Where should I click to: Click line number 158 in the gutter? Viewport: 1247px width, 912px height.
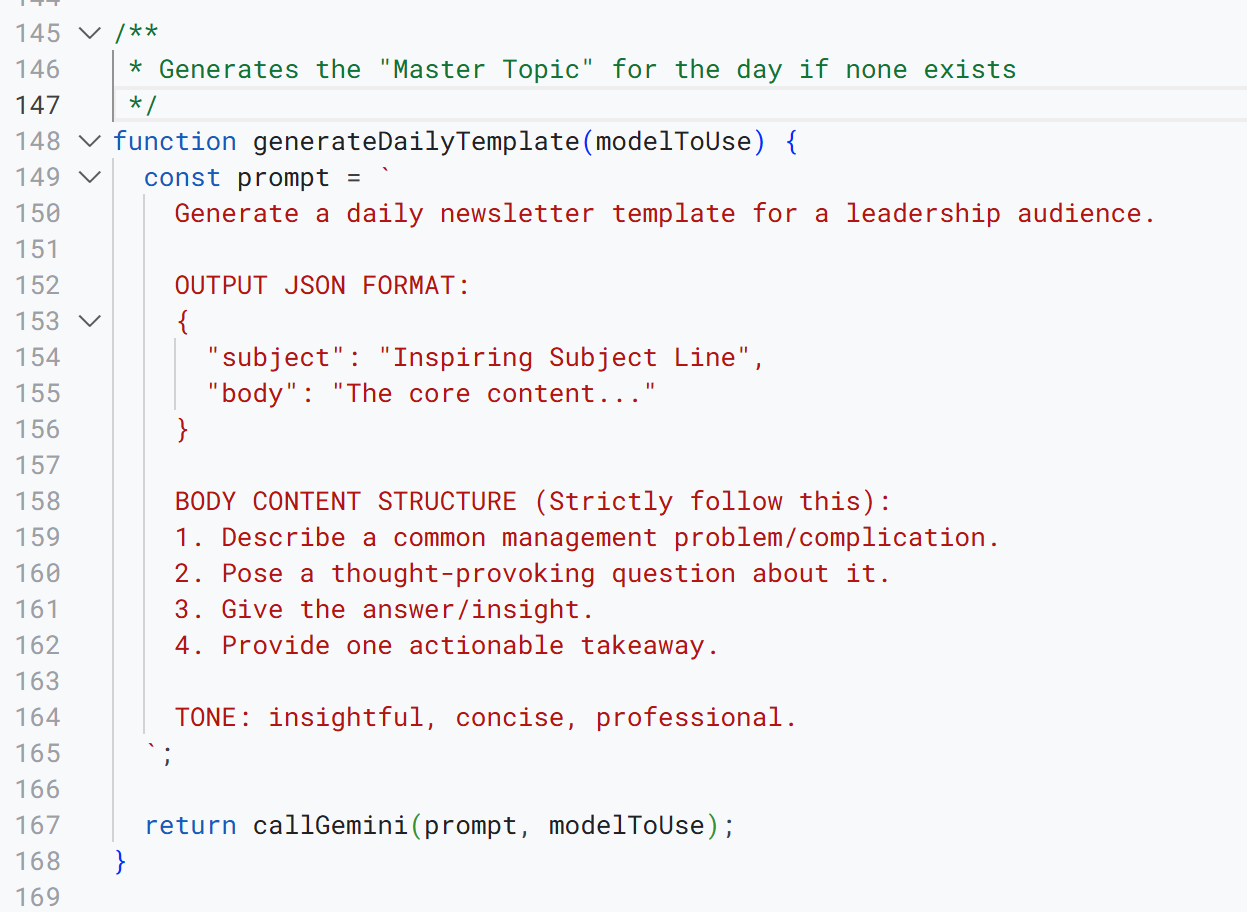(38, 501)
